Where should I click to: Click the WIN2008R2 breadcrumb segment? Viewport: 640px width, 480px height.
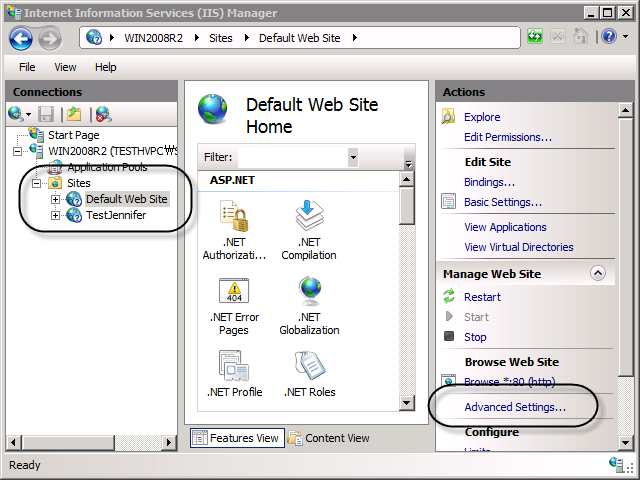tap(153, 38)
